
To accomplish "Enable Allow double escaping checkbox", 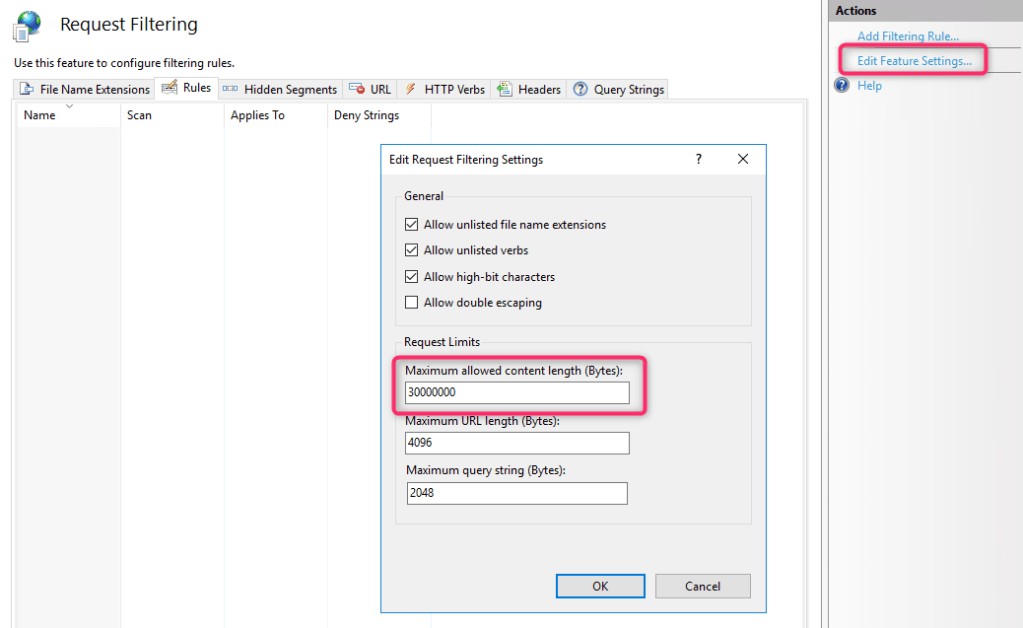I will [x=412, y=303].
